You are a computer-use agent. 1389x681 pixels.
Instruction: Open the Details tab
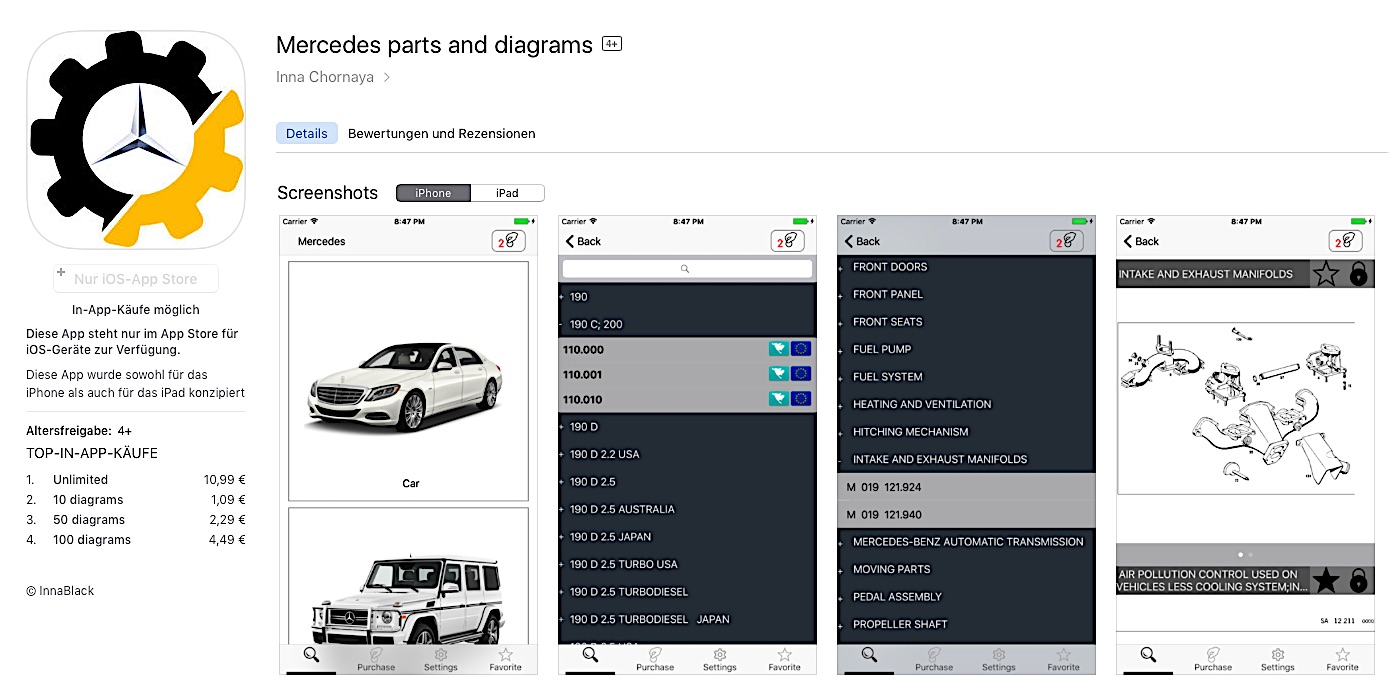tap(307, 133)
